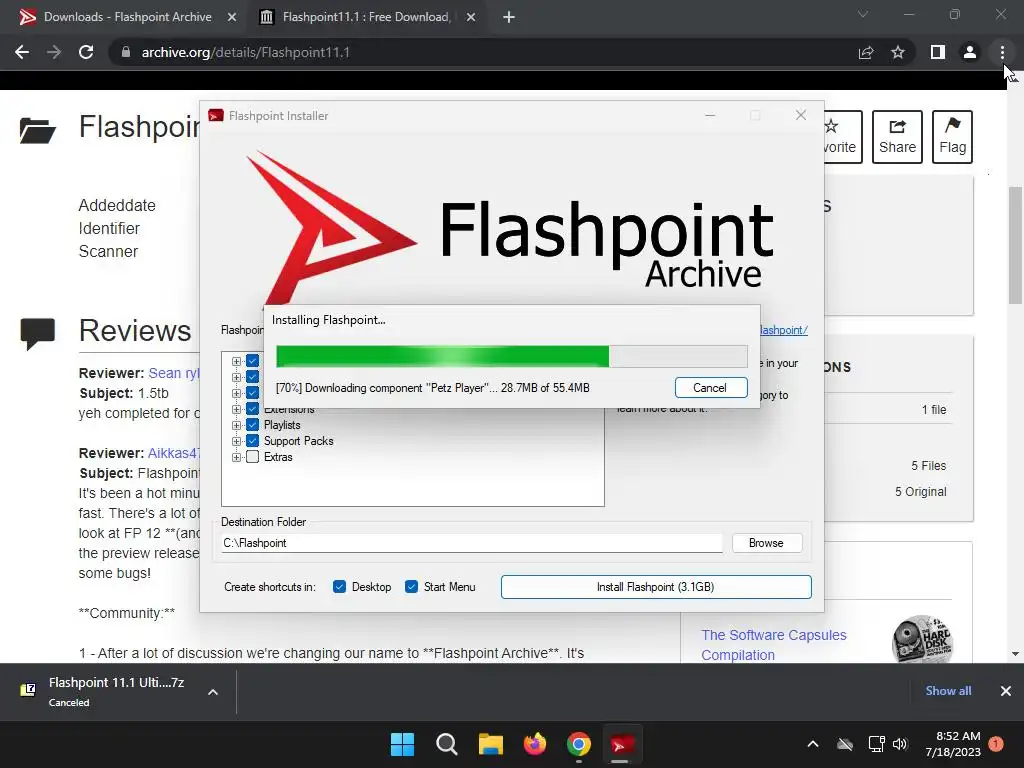Click the Reviews speech bubble icon
The width and height of the screenshot is (1024, 768).
point(38,334)
